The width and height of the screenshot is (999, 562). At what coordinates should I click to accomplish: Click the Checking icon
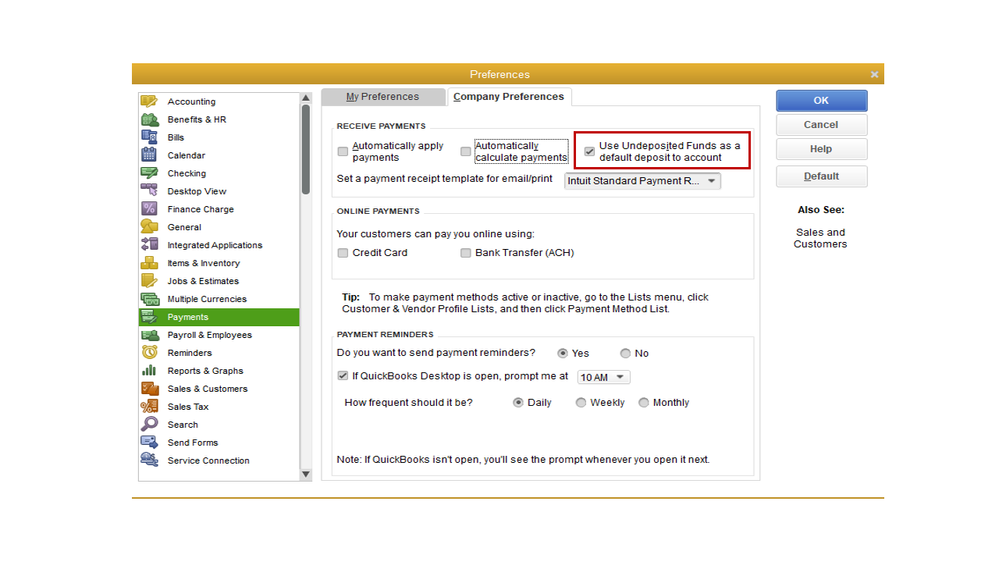coord(149,173)
